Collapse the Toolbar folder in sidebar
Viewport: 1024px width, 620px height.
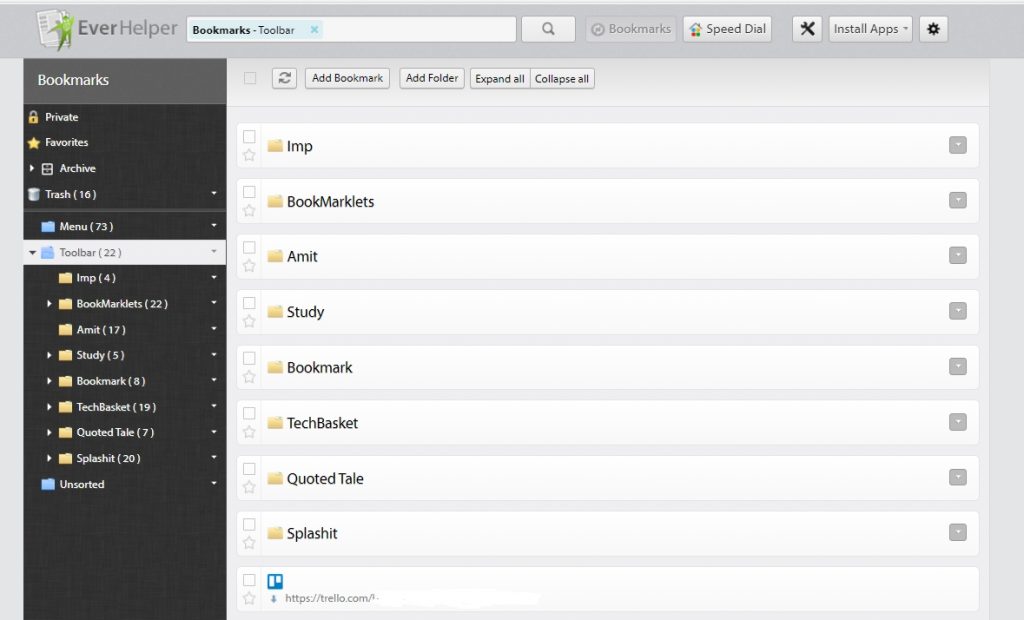[x=32, y=252]
